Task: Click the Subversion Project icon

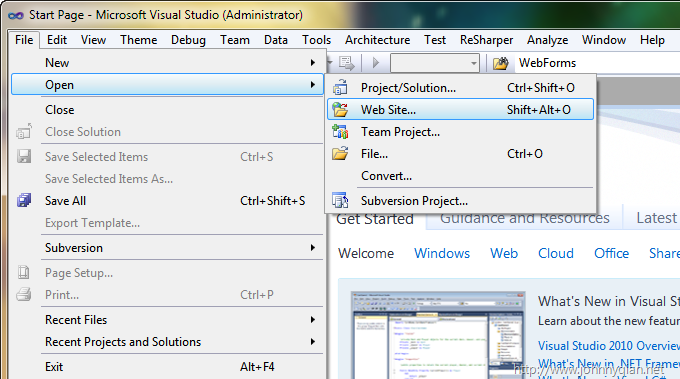Action: (340, 200)
